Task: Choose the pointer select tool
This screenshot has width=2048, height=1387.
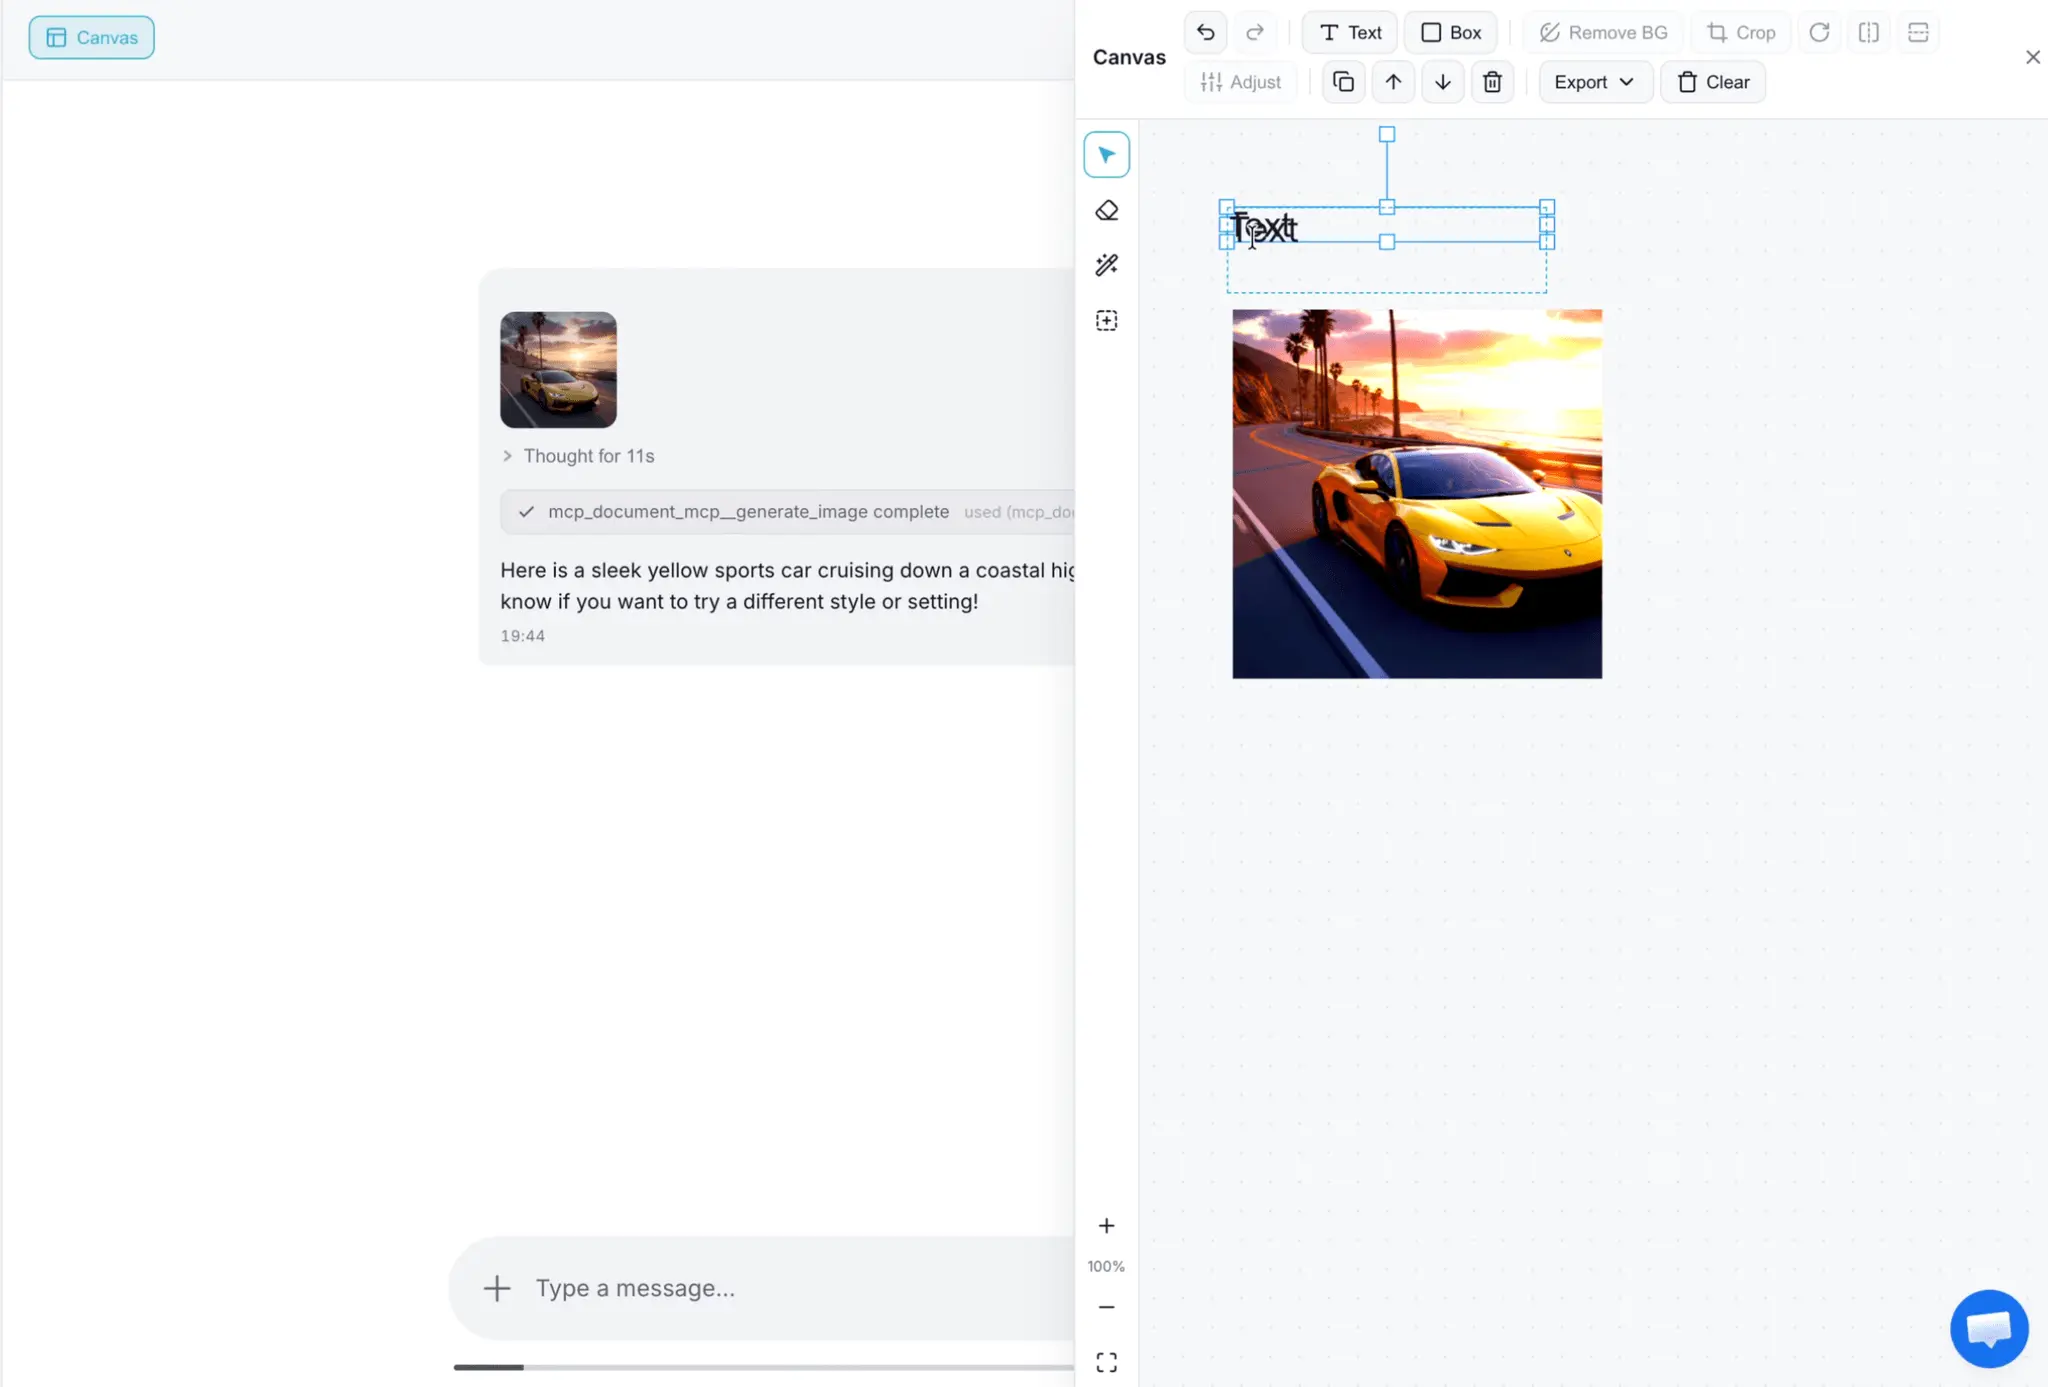Action: [1106, 155]
